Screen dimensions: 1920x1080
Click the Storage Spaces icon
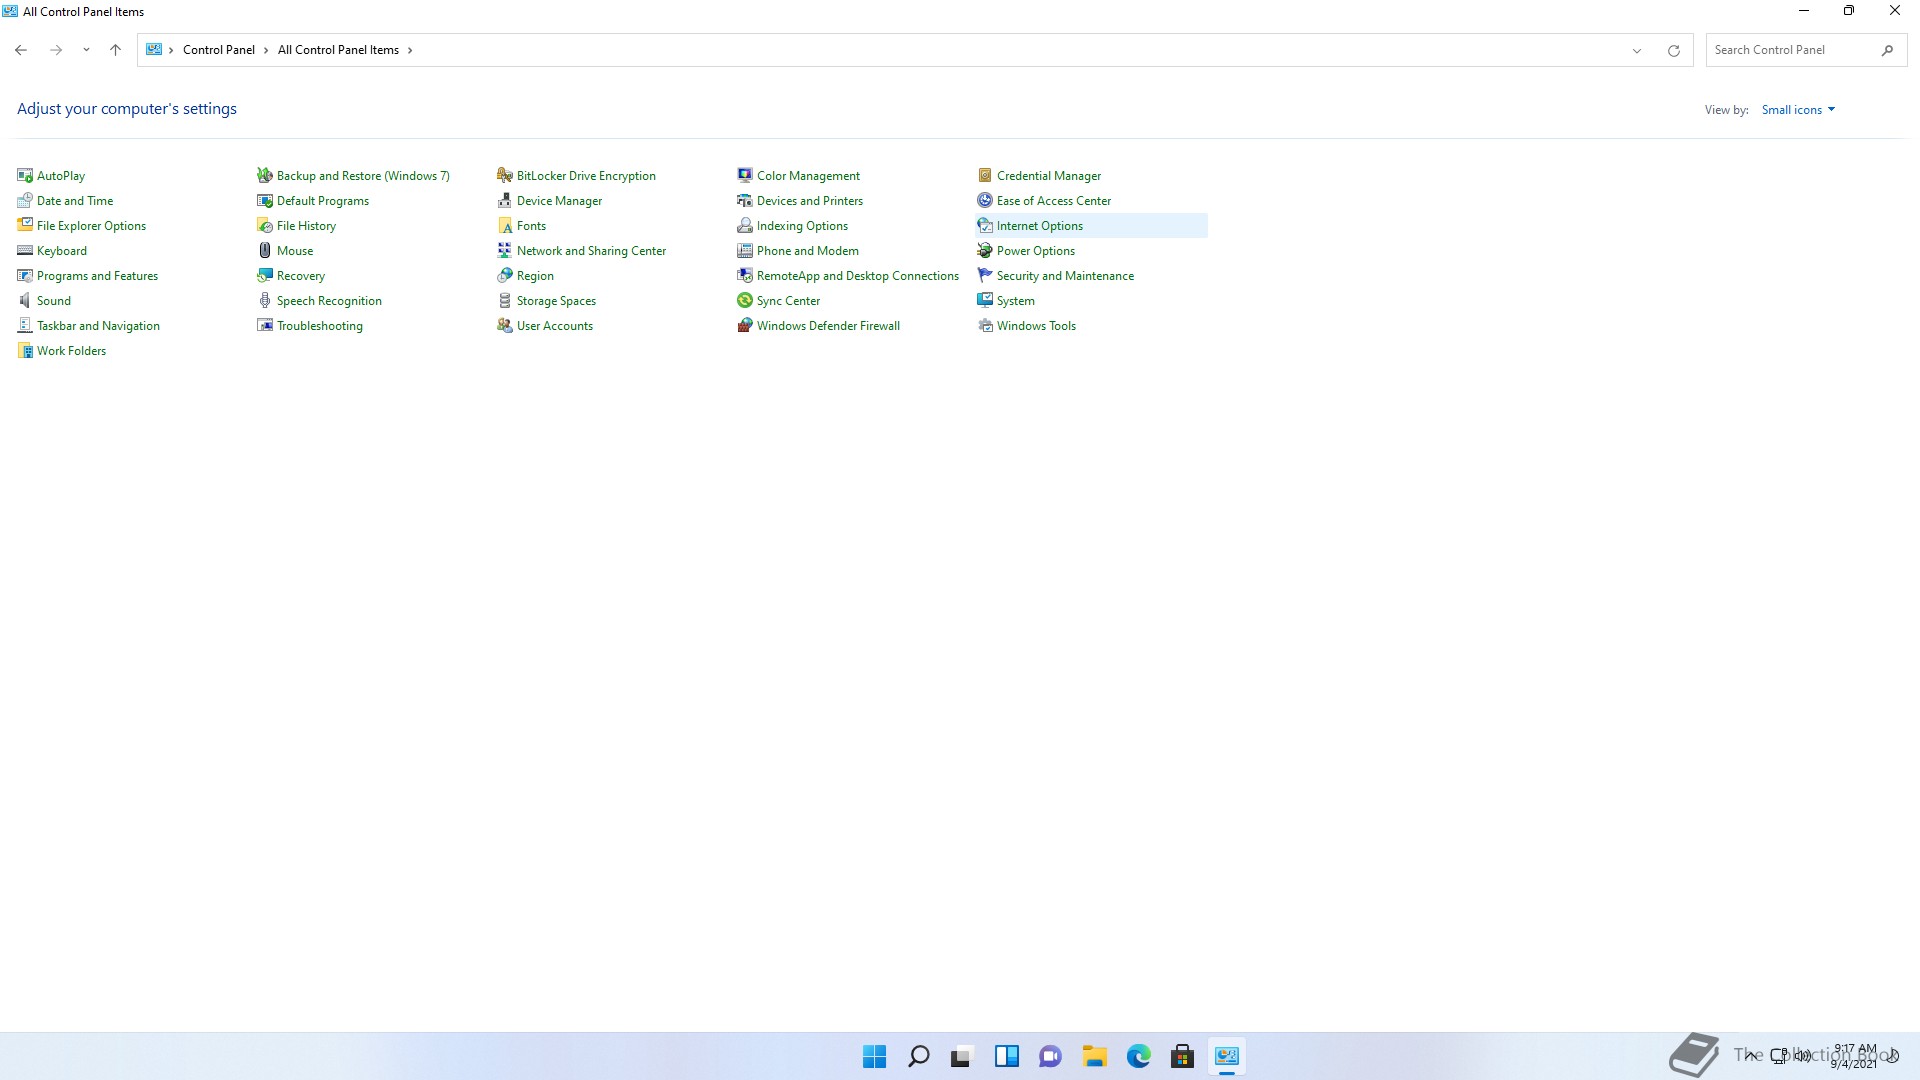point(505,300)
